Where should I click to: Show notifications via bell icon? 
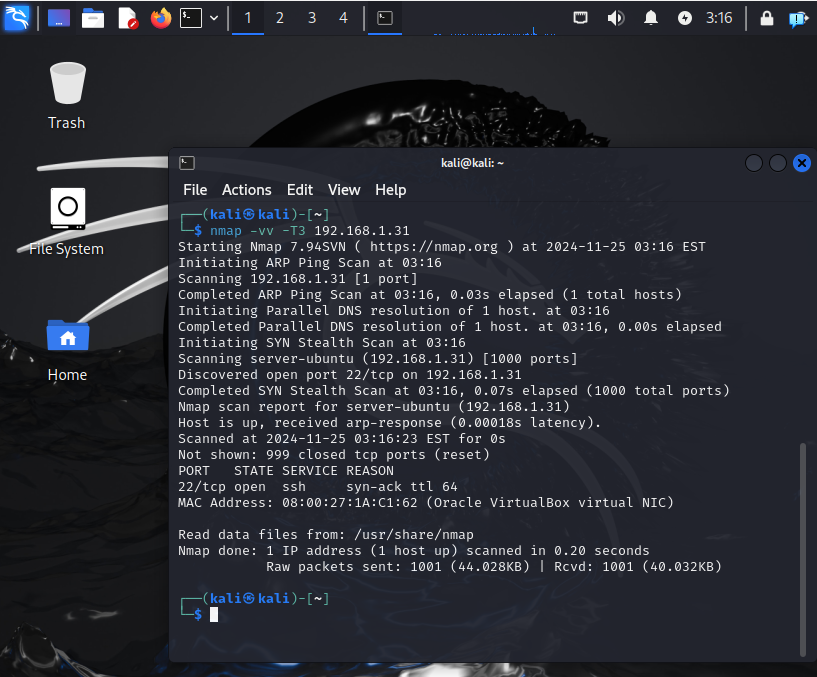[650, 18]
